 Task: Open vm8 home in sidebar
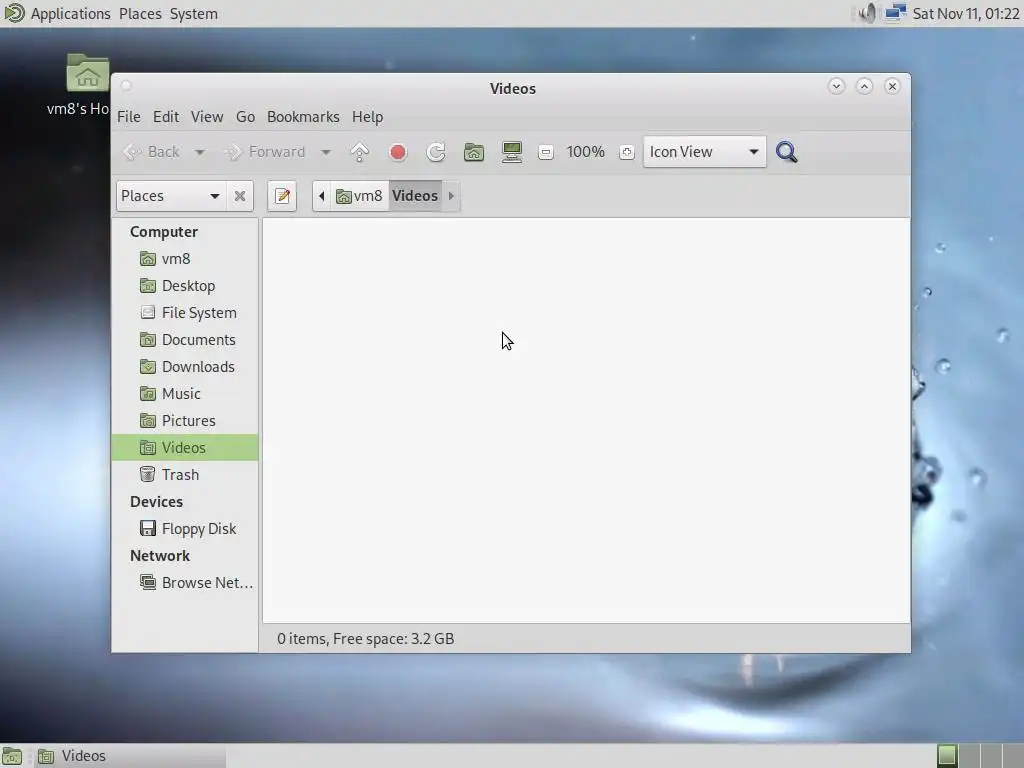click(x=185, y=259)
